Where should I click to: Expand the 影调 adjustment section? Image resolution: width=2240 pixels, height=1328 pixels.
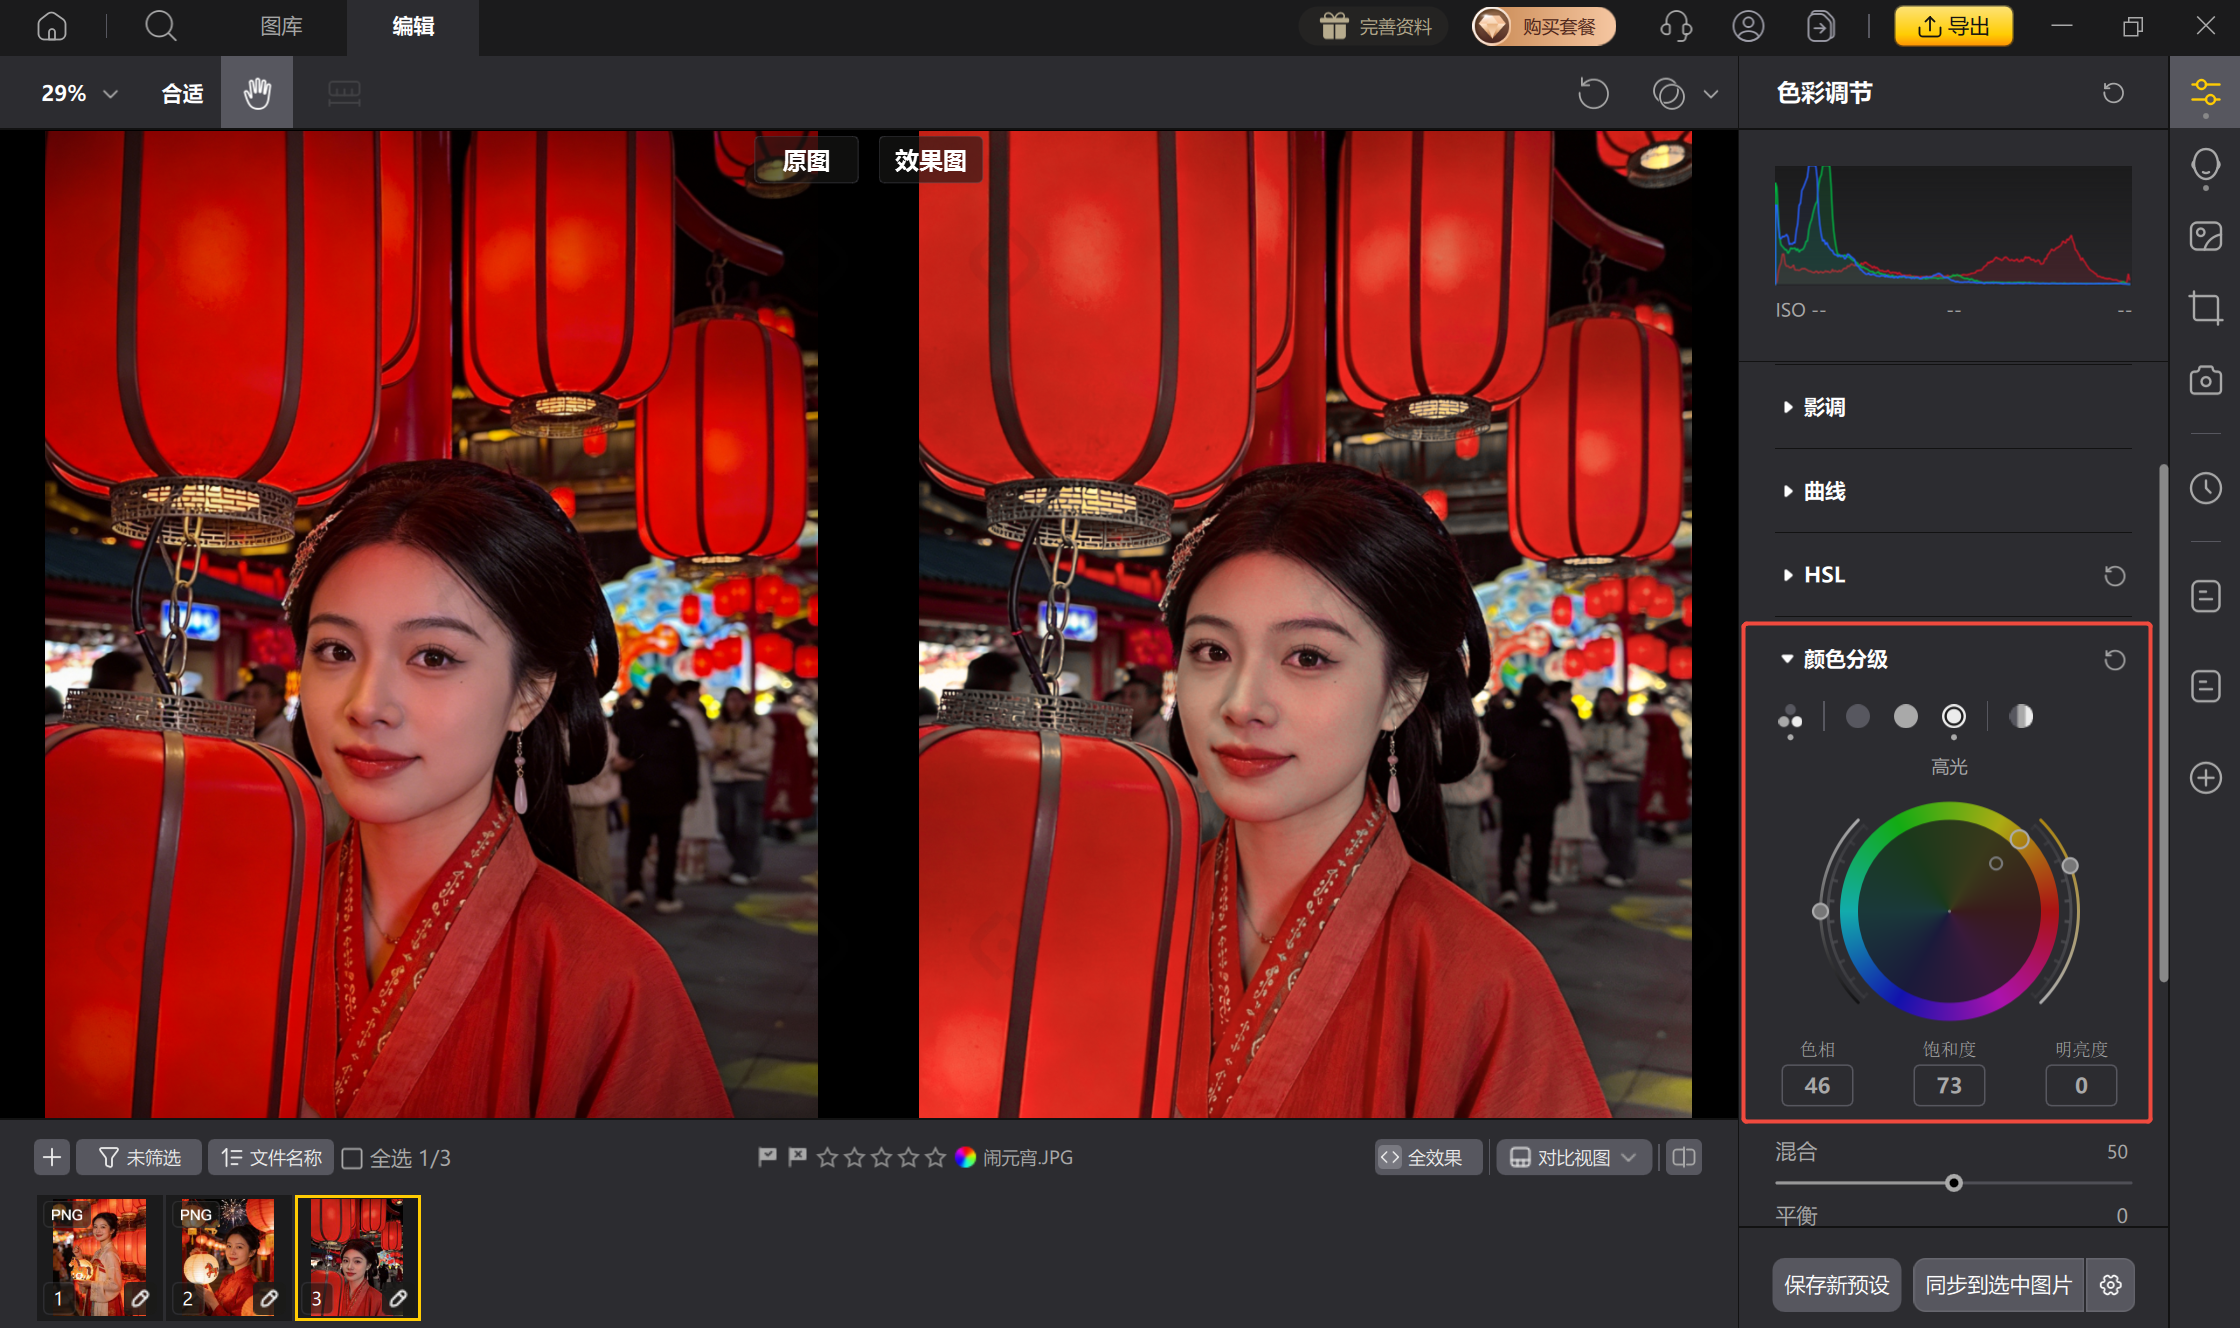coord(1823,407)
